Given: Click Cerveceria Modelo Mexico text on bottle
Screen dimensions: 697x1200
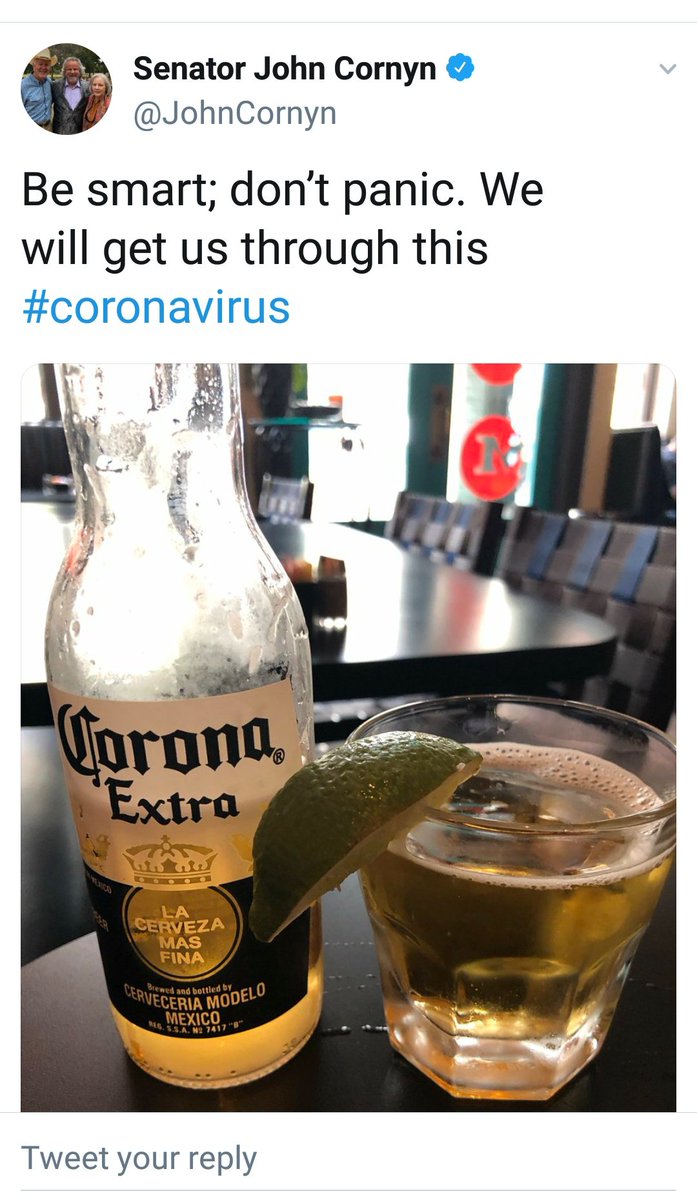Looking at the screenshot, I should 194,1002.
